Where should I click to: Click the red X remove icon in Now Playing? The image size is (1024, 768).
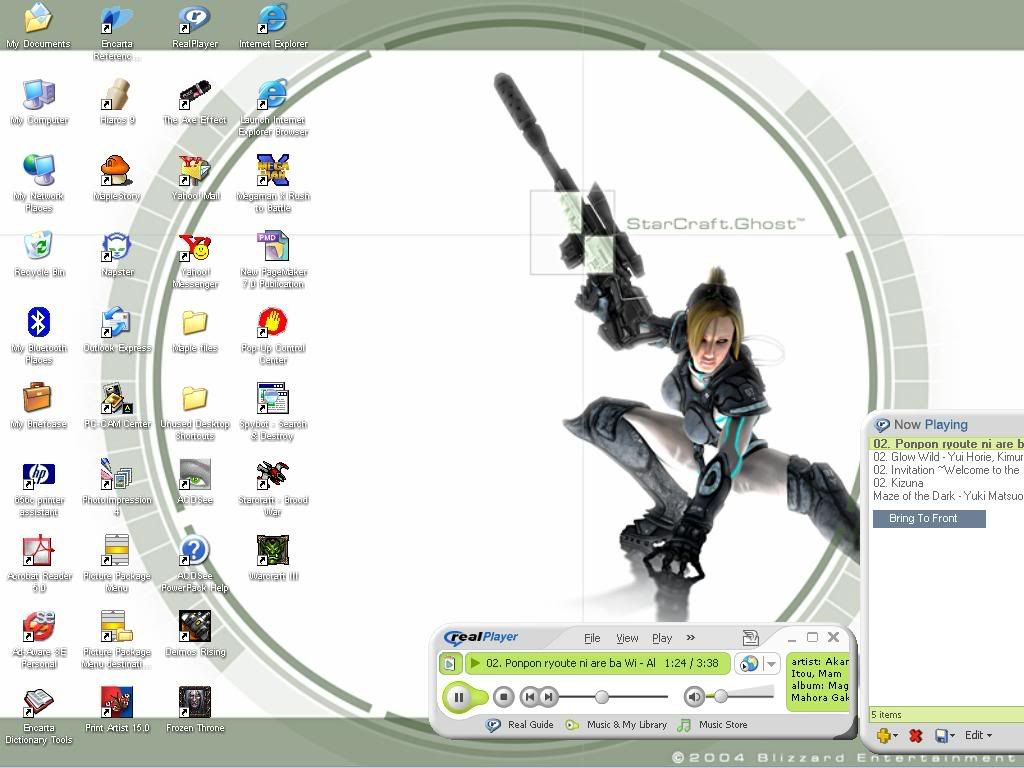point(916,736)
